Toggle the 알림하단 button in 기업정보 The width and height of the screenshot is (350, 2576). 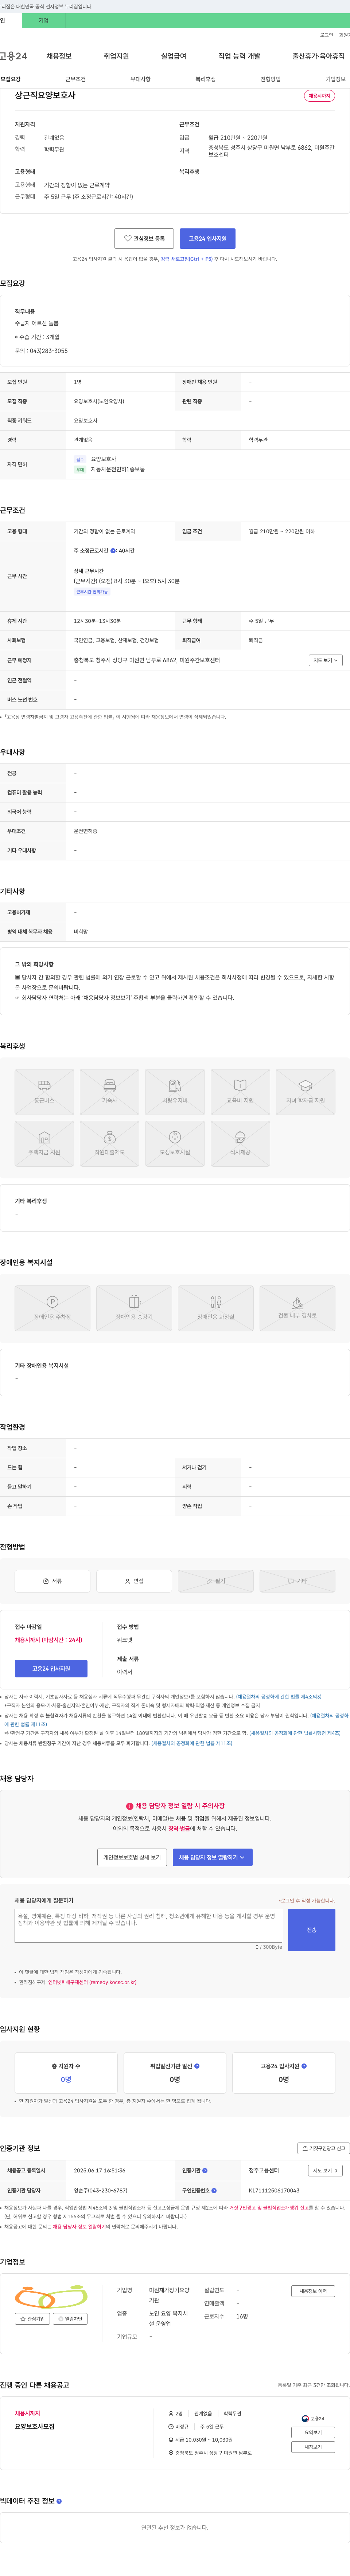pyautogui.click(x=70, y=2318)
